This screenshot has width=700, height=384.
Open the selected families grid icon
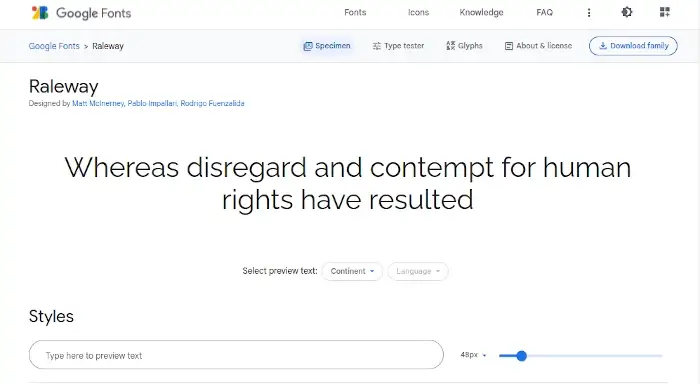pos(665,13)
